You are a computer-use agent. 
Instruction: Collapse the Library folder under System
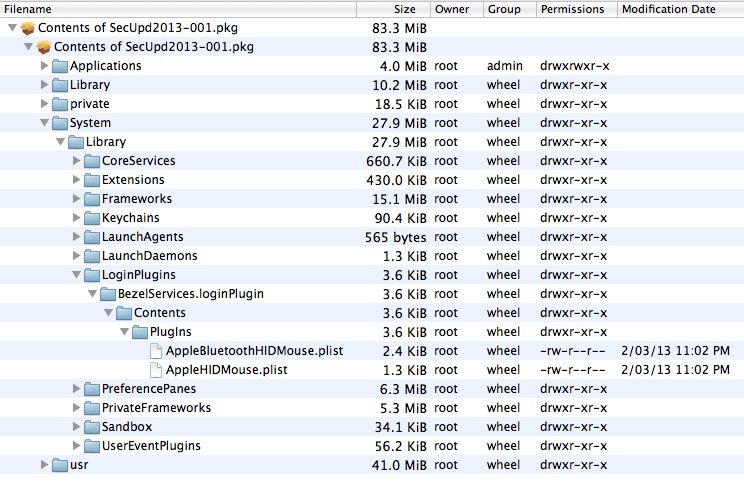point(61,141)
